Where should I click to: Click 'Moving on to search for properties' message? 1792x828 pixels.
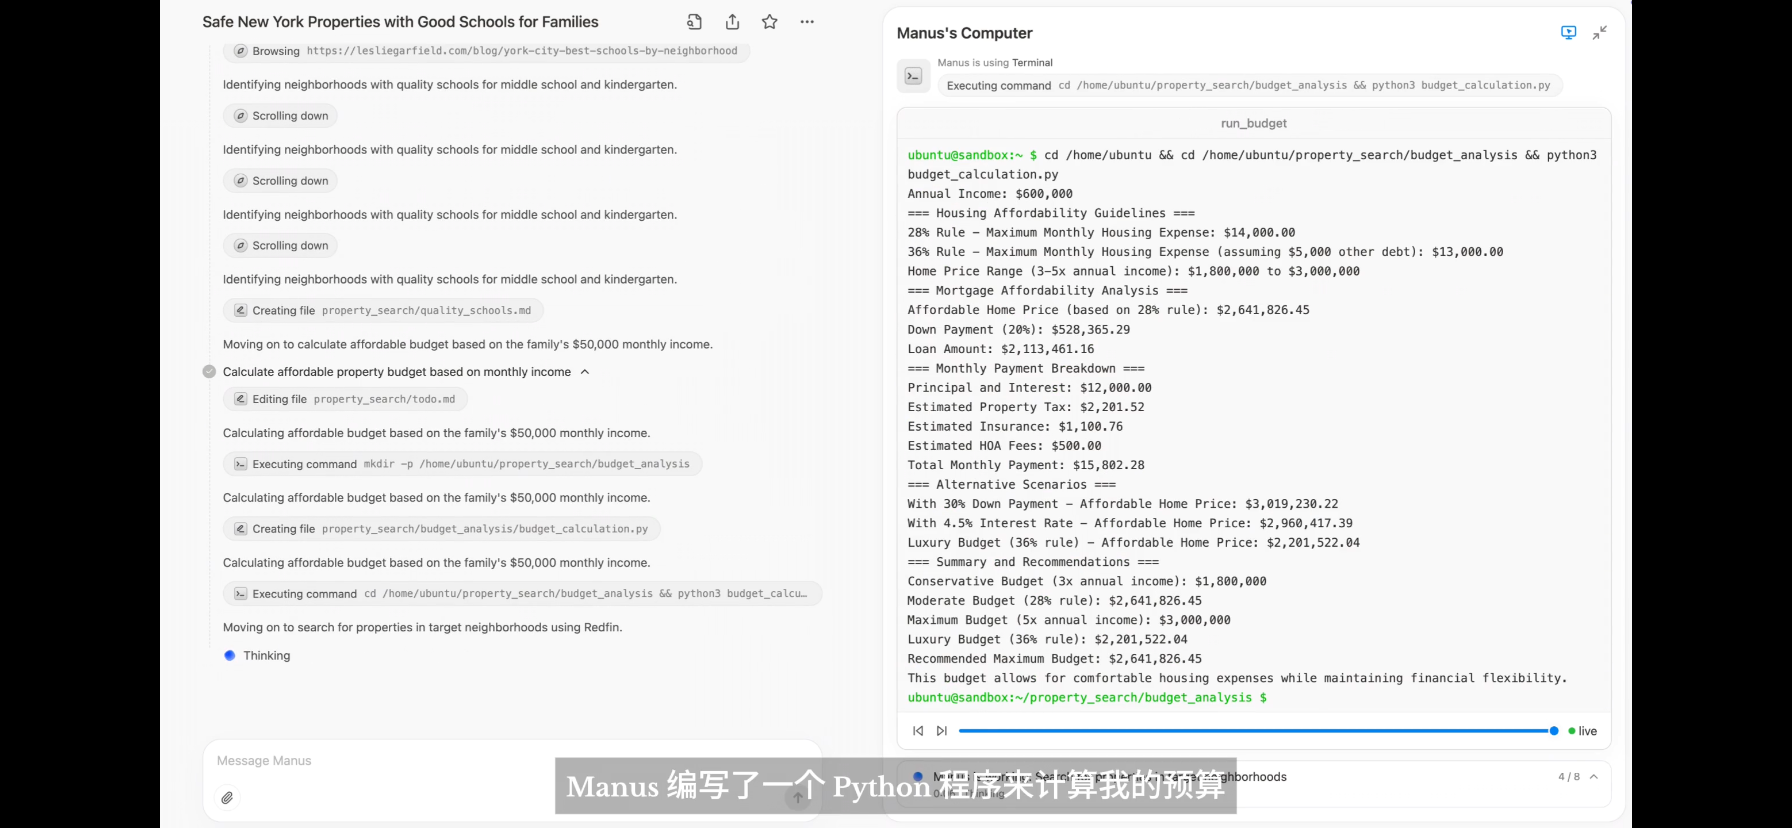(x=422, y=628)
